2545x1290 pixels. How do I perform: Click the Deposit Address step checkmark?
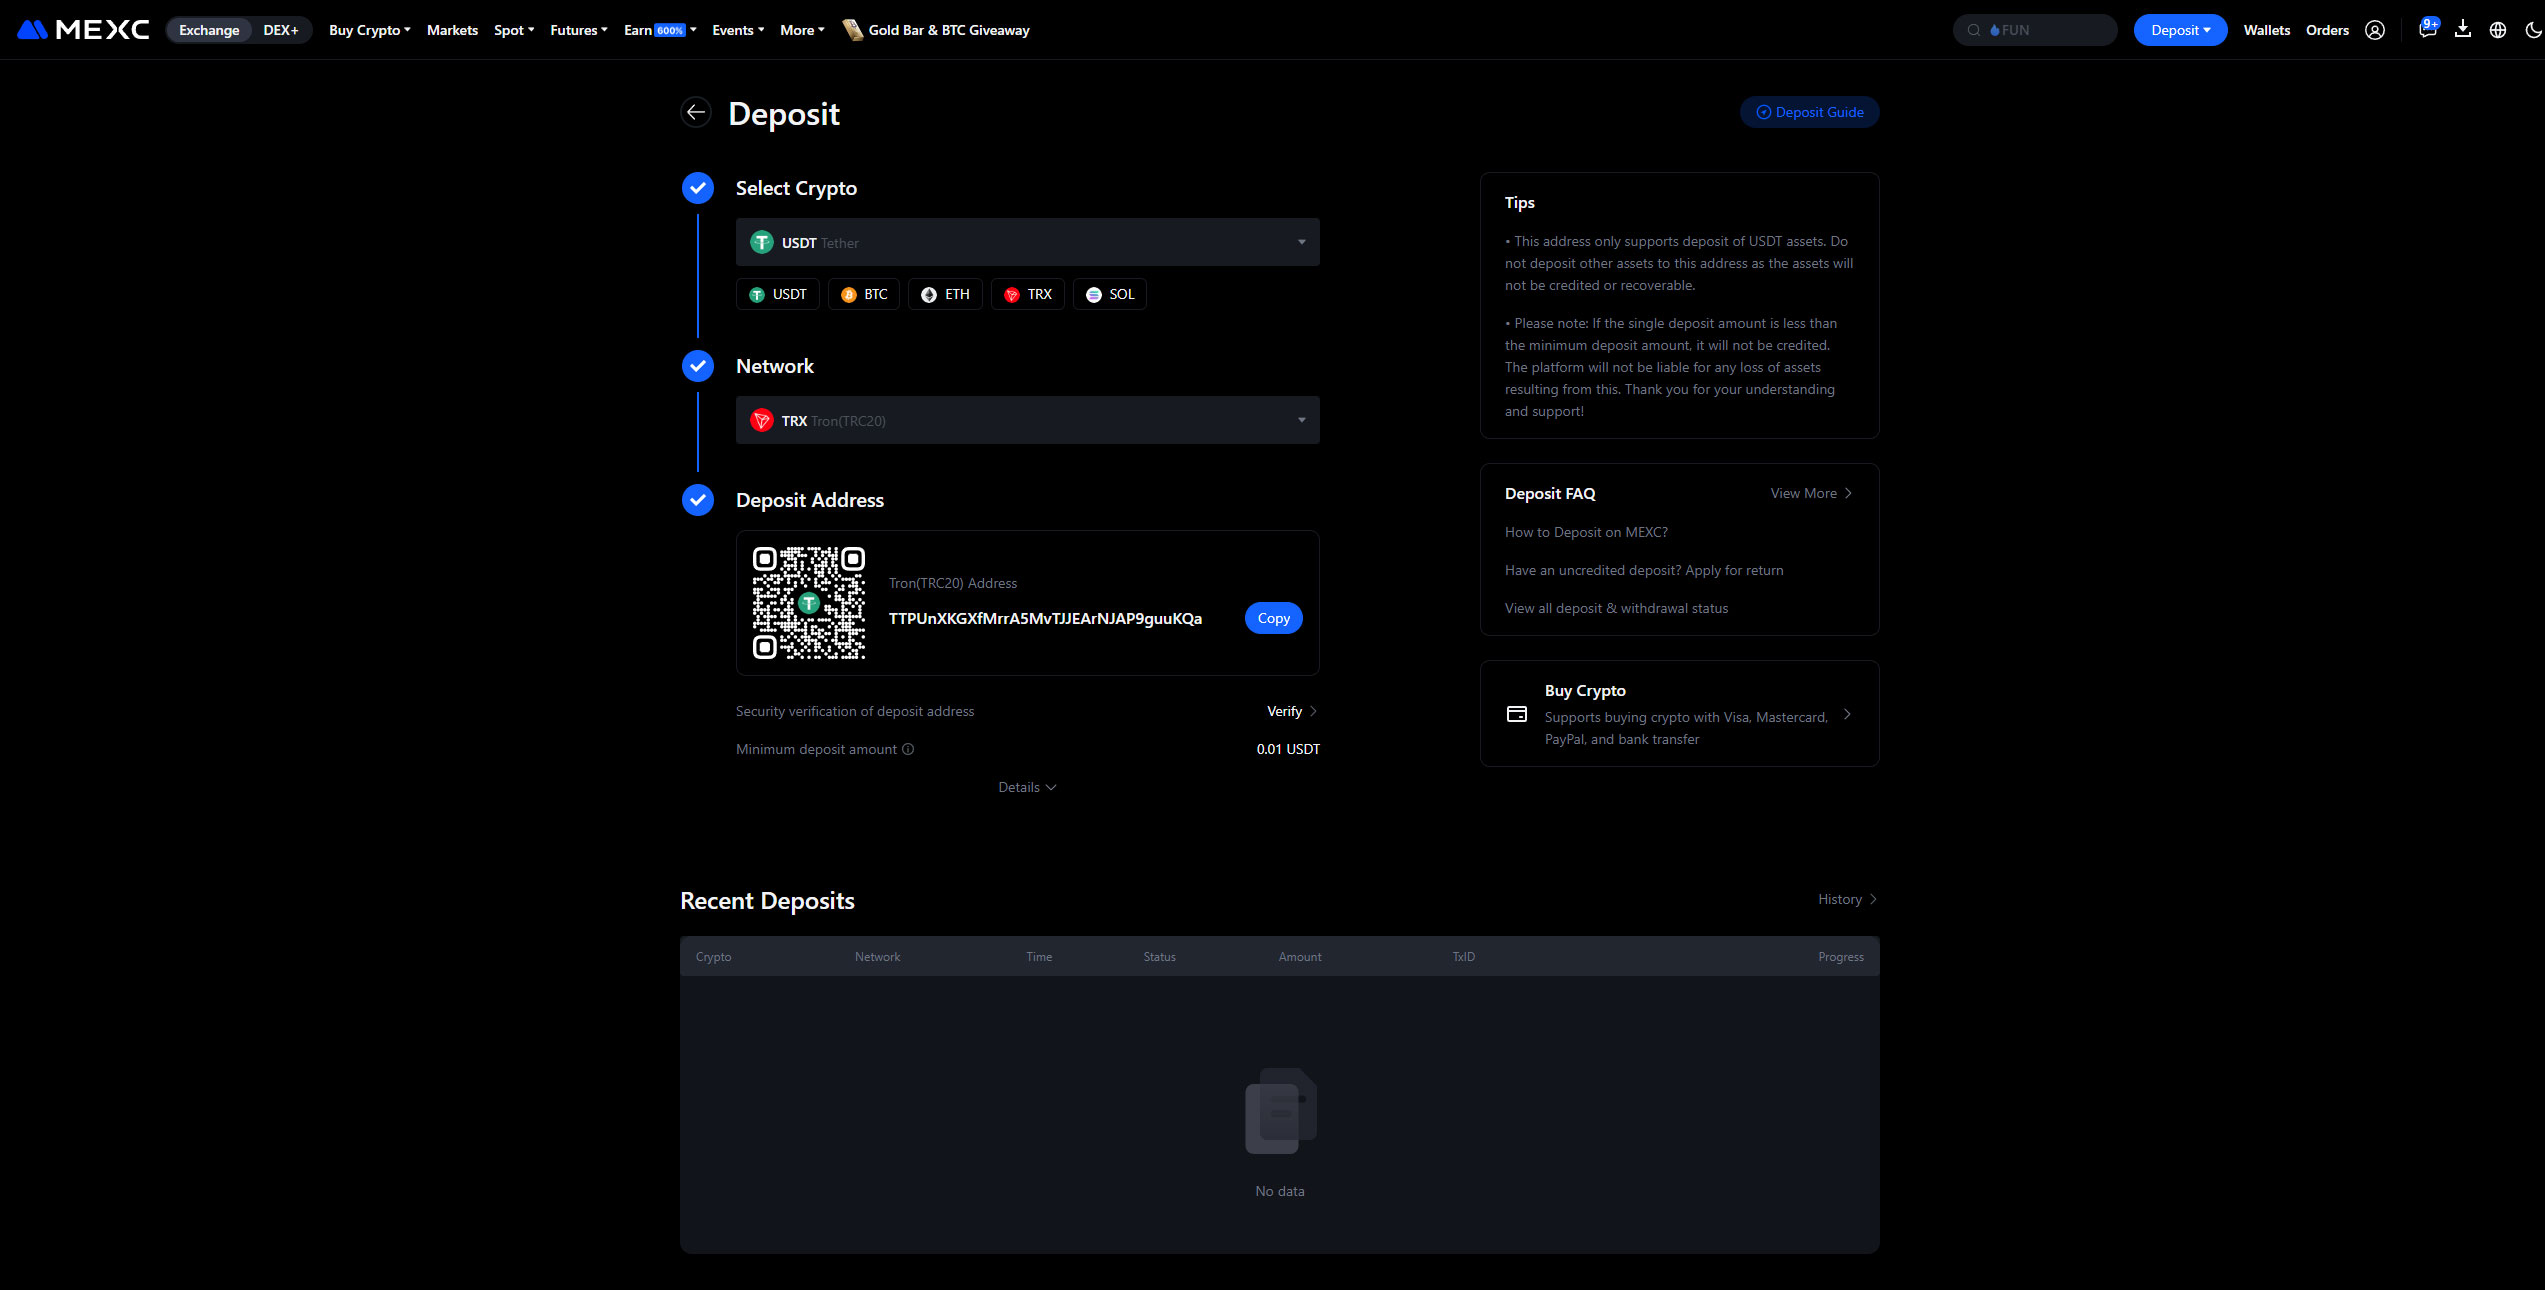click(x=698, y=500)
